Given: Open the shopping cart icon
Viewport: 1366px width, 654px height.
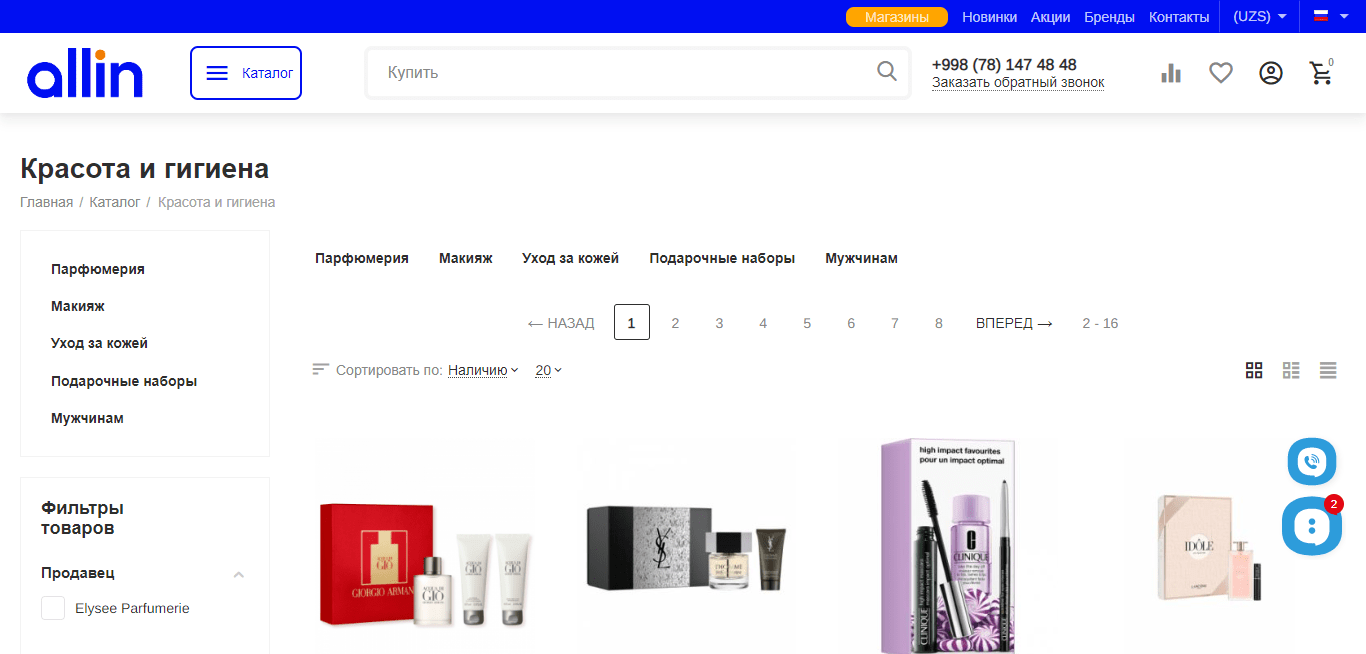Looking at the screenshot, I should tap(1321, 73).
